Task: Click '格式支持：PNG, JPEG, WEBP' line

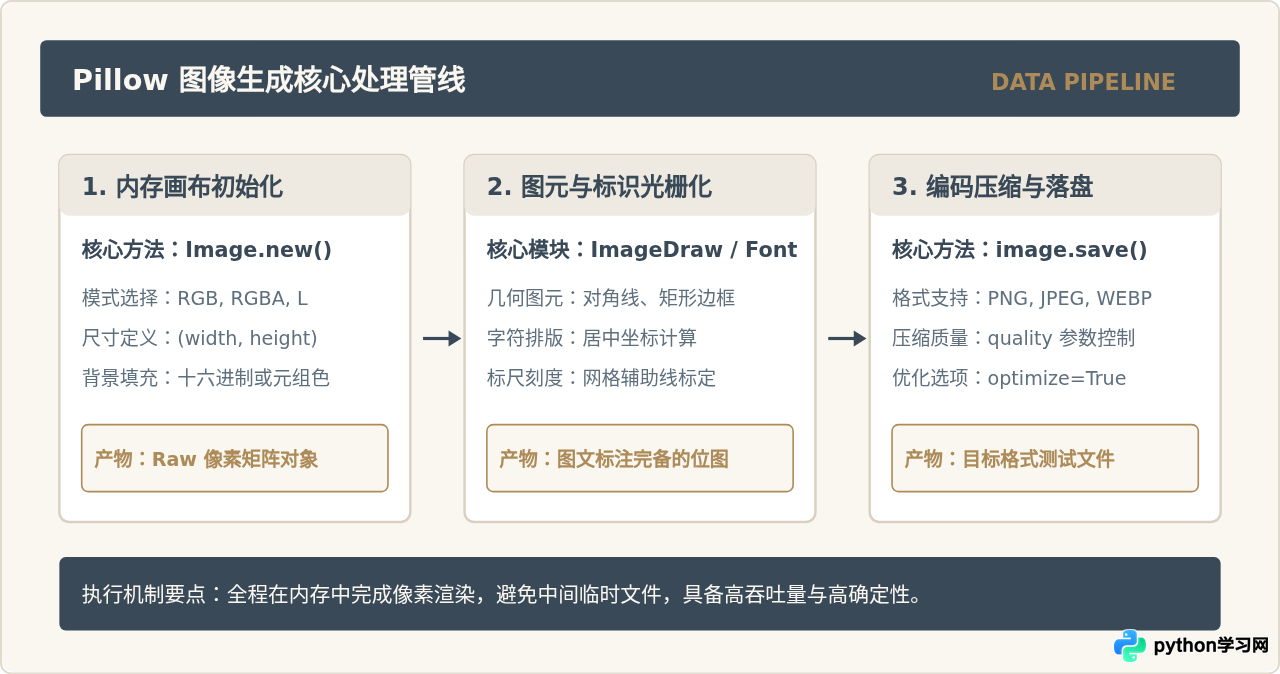Action: [1022, 298]
